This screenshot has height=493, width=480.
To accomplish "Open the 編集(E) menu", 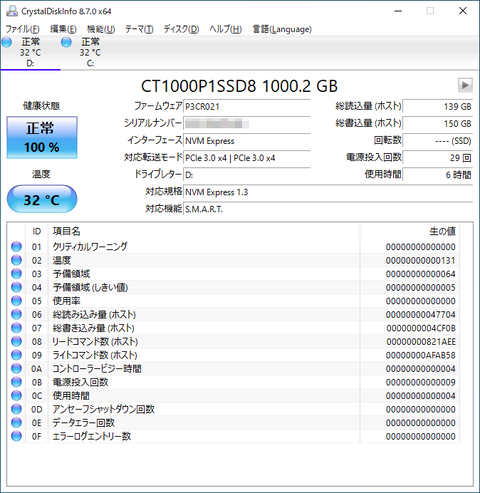I will [63, 29].
